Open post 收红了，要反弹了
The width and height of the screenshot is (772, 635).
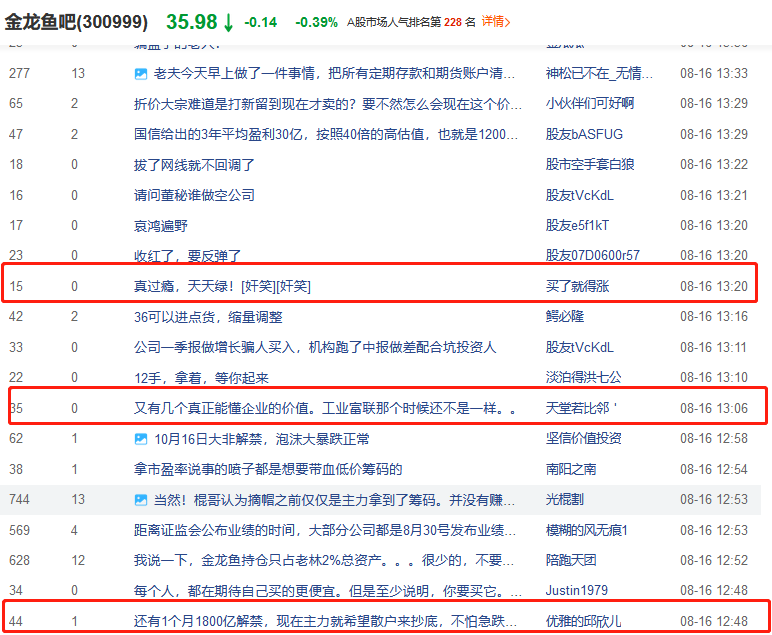pos(188,255)
